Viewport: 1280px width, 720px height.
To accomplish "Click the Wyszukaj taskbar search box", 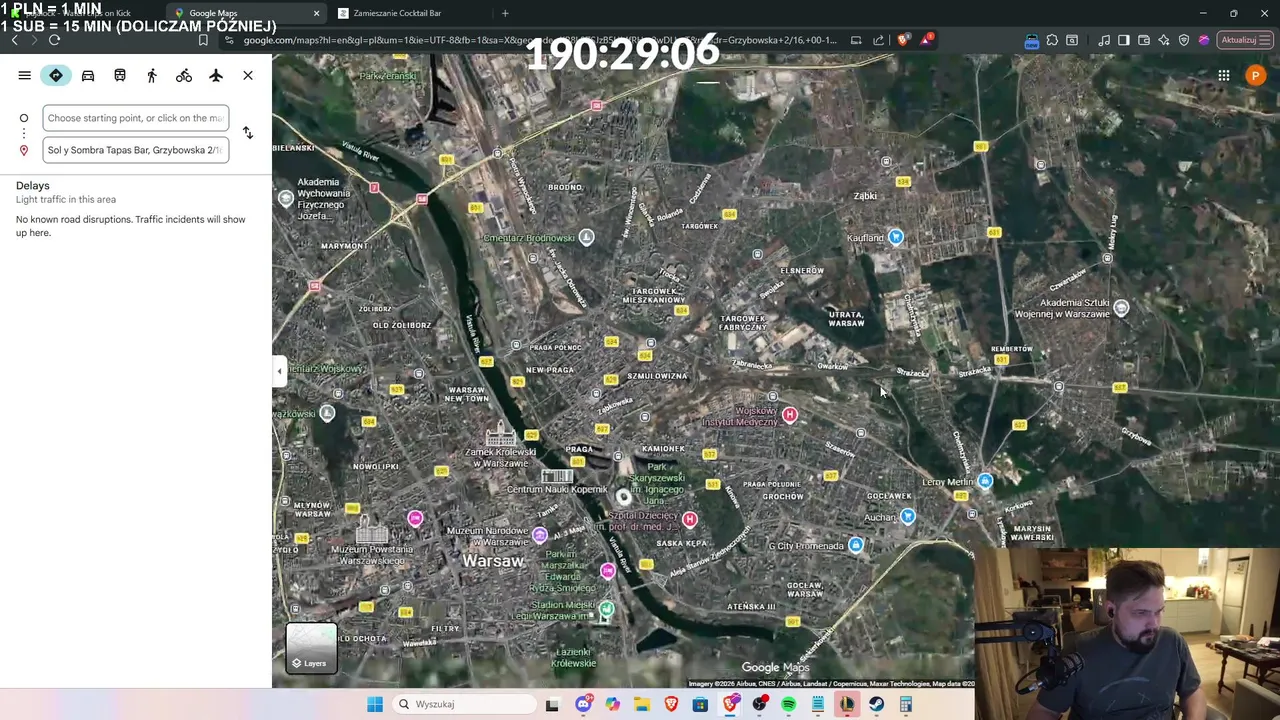I will (x=464, y=704).
